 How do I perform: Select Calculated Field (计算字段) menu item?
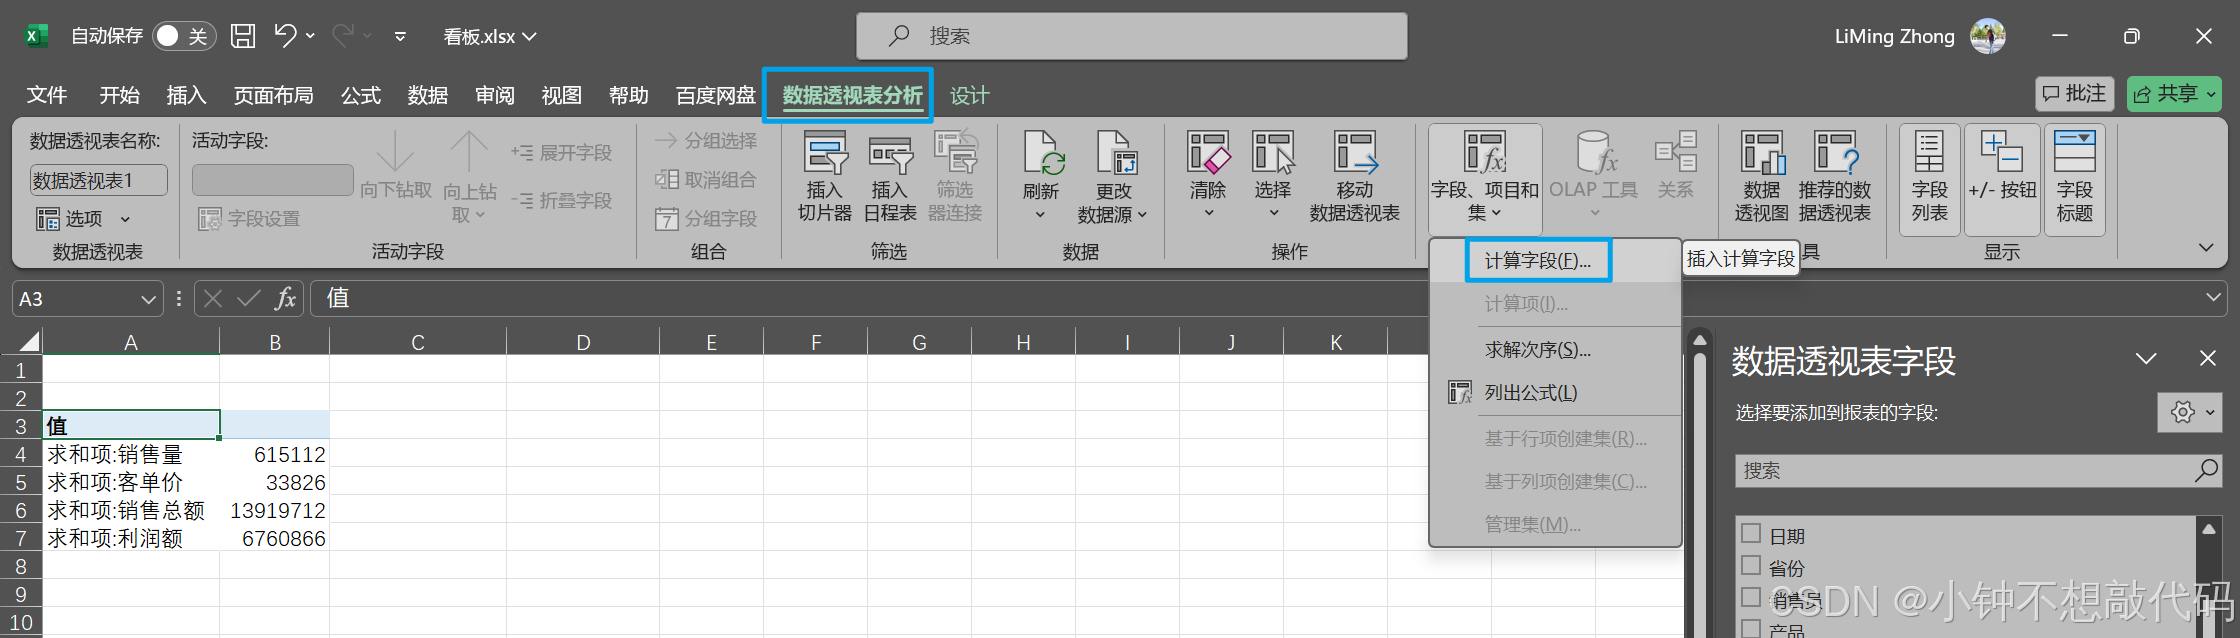pyautogui.click(x=1537, y=261)
